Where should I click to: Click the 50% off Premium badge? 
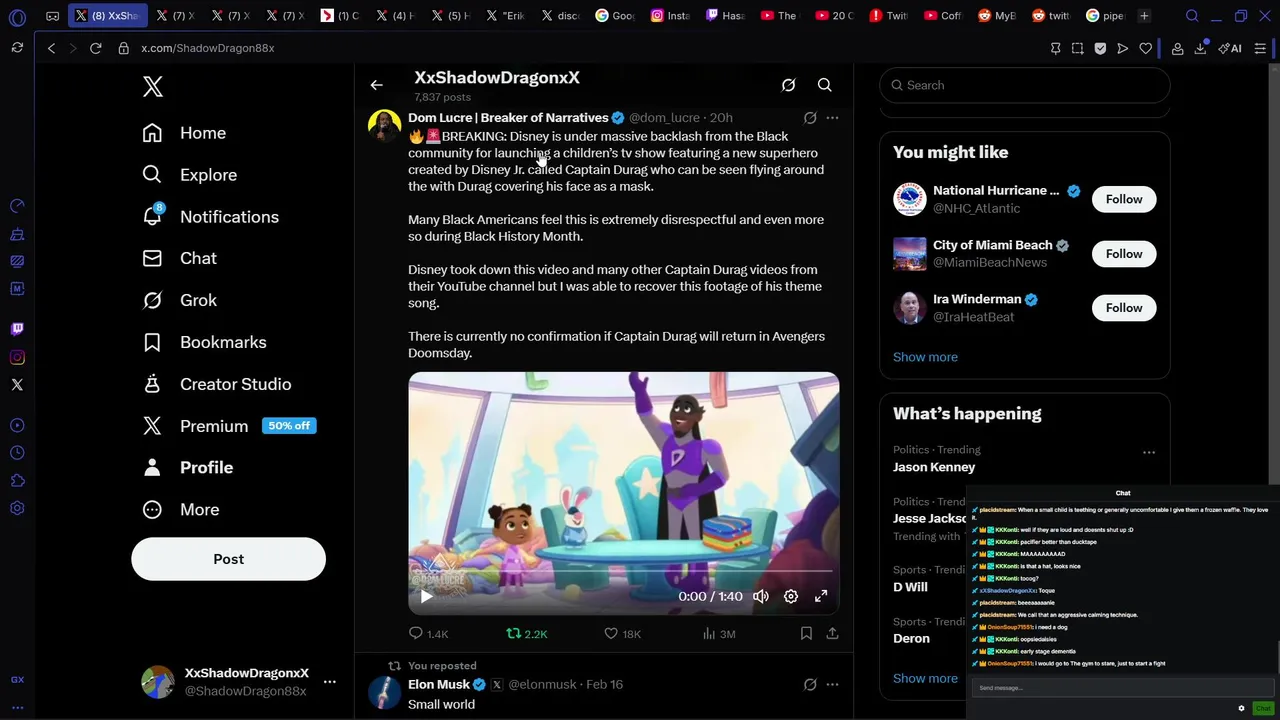(289, 426)
